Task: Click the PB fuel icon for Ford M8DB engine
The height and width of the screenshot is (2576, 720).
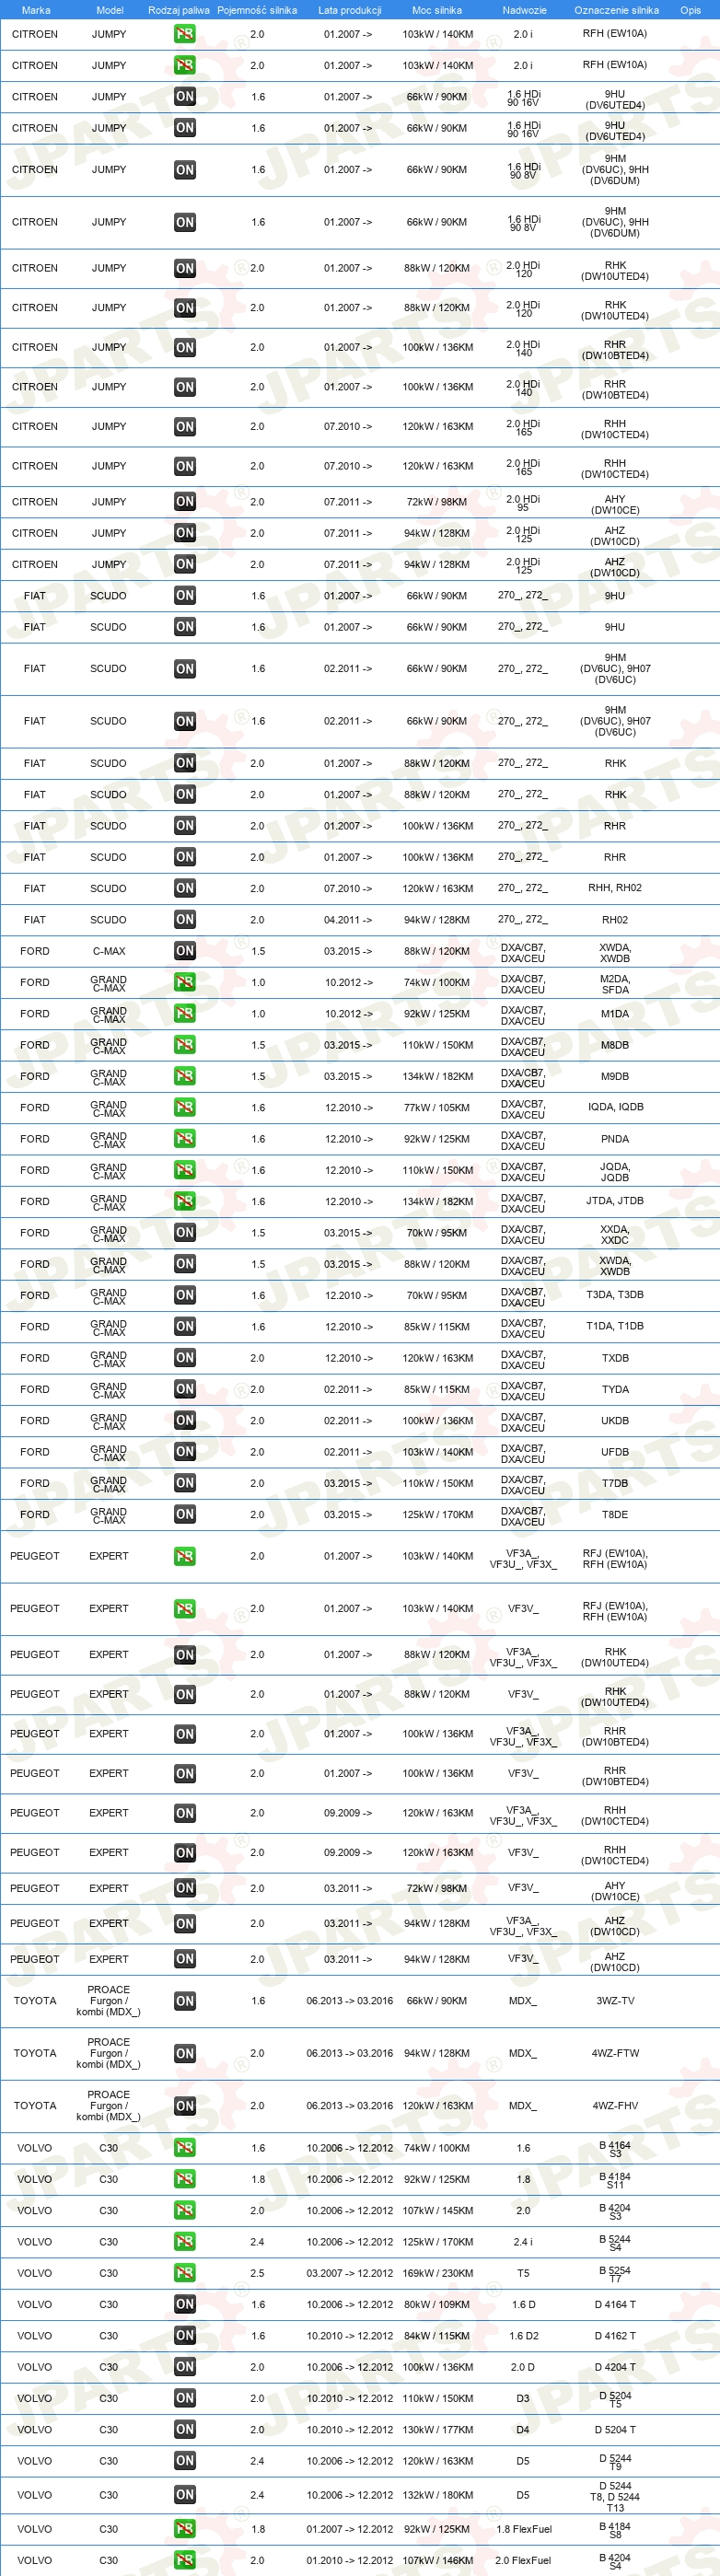Action: click(x=185, y=1045)
